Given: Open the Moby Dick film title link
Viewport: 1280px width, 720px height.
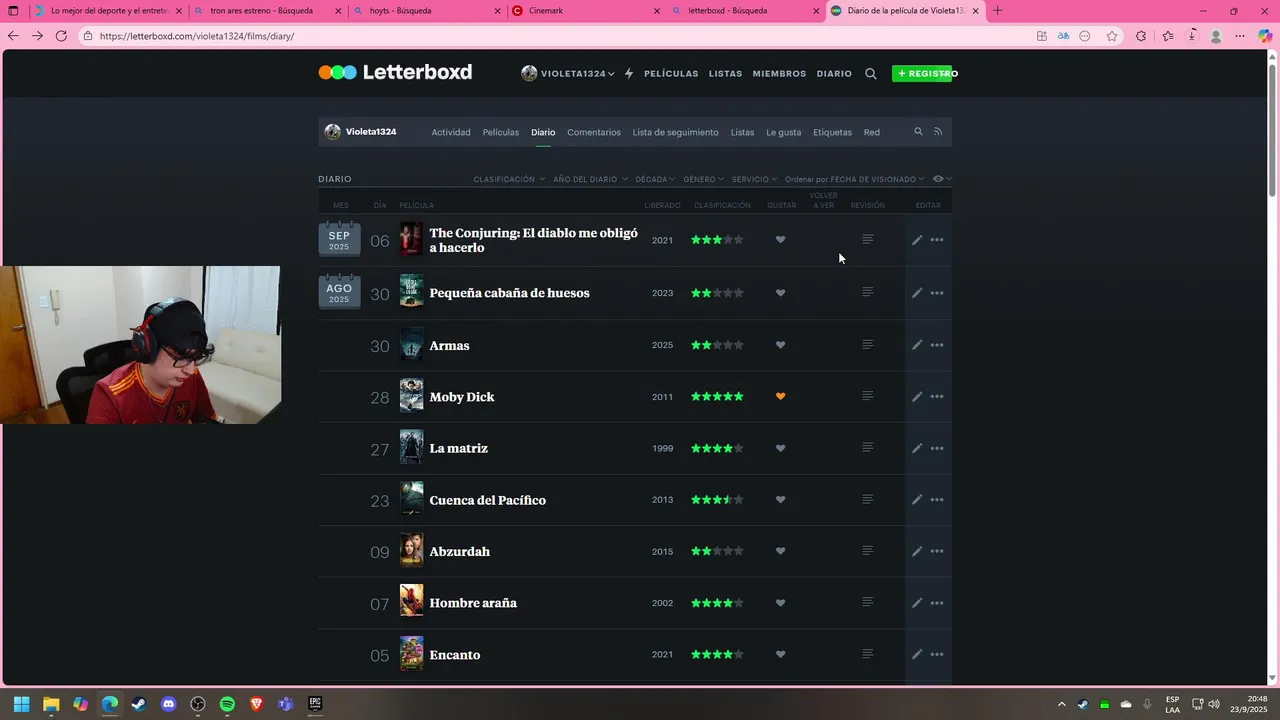Looking at the screenshot, I should tap(462, 397).
